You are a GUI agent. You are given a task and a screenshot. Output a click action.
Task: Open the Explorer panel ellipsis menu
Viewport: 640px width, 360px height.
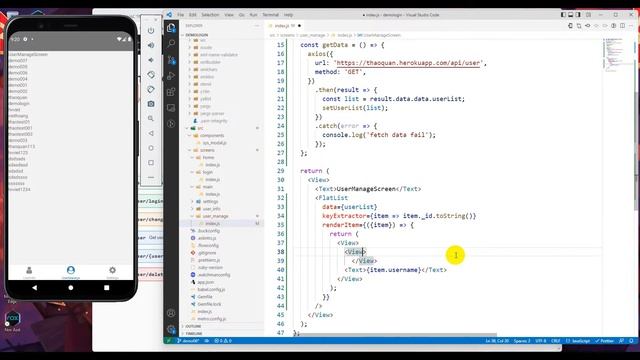coord(257,26)
